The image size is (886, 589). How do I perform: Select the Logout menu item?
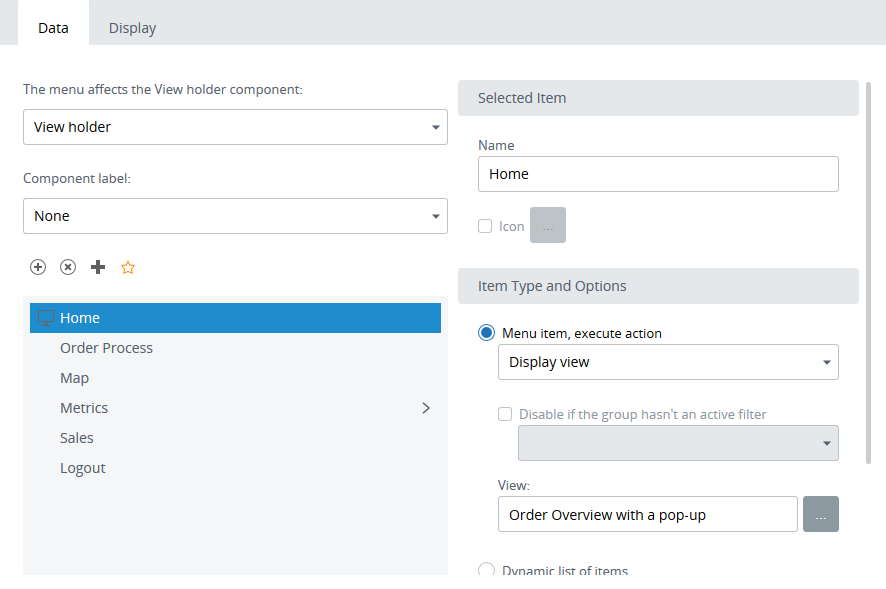point(82,468)
